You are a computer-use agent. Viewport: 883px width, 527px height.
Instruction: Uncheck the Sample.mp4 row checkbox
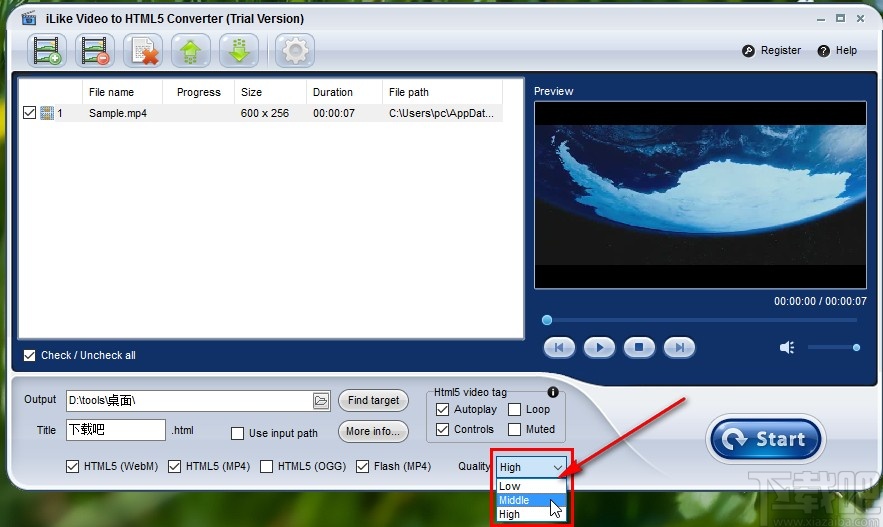pyautogui.click(x=29, y=113)
